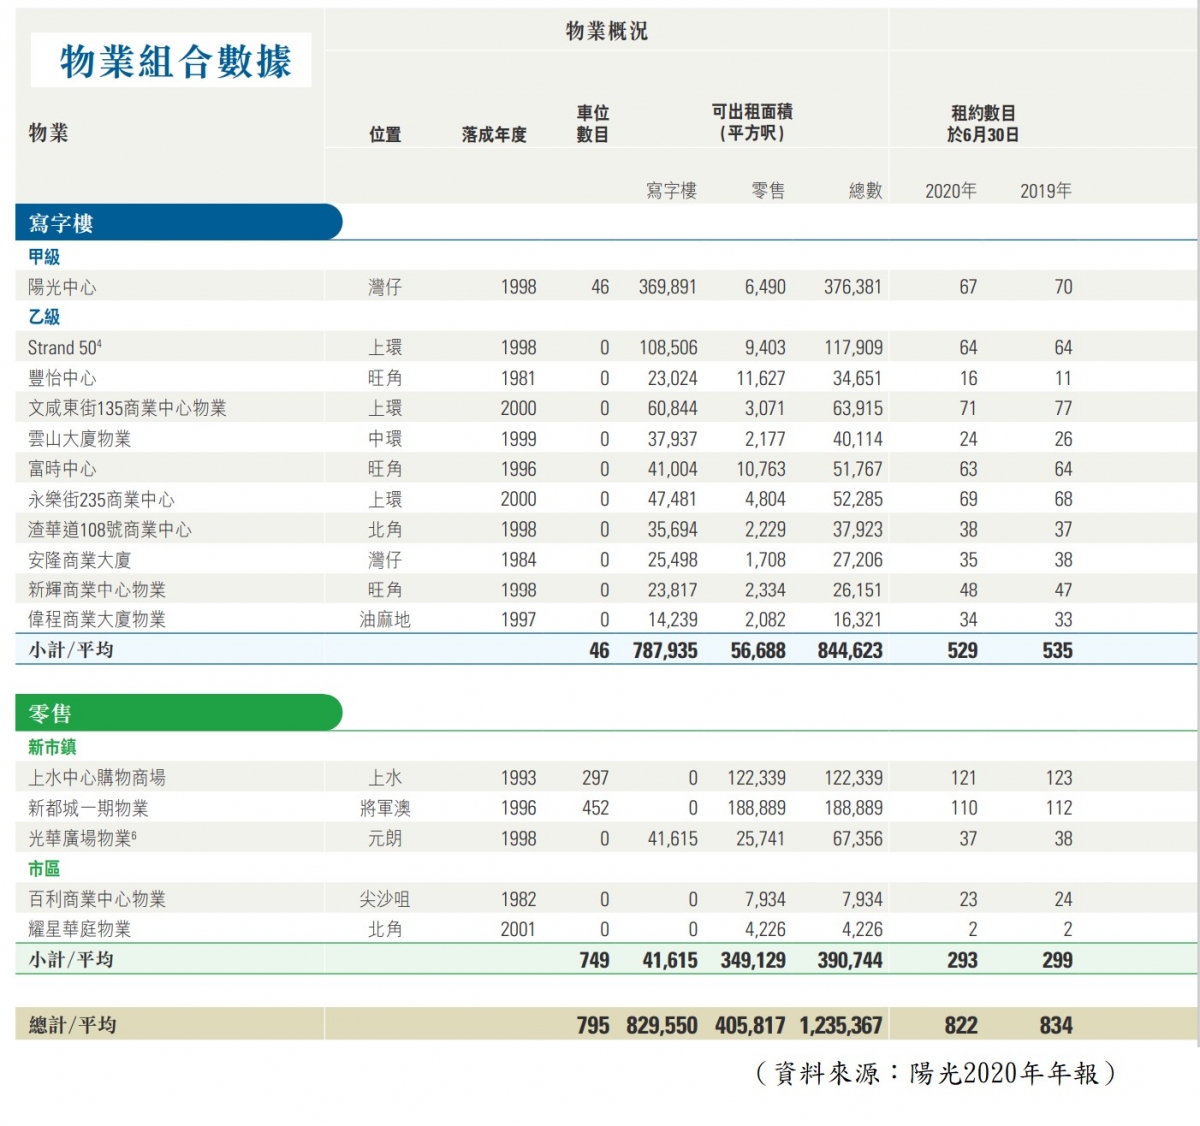Select the 陽光中心 property name
Viewport: 1200px width, 1126px height.
[62, 287]
